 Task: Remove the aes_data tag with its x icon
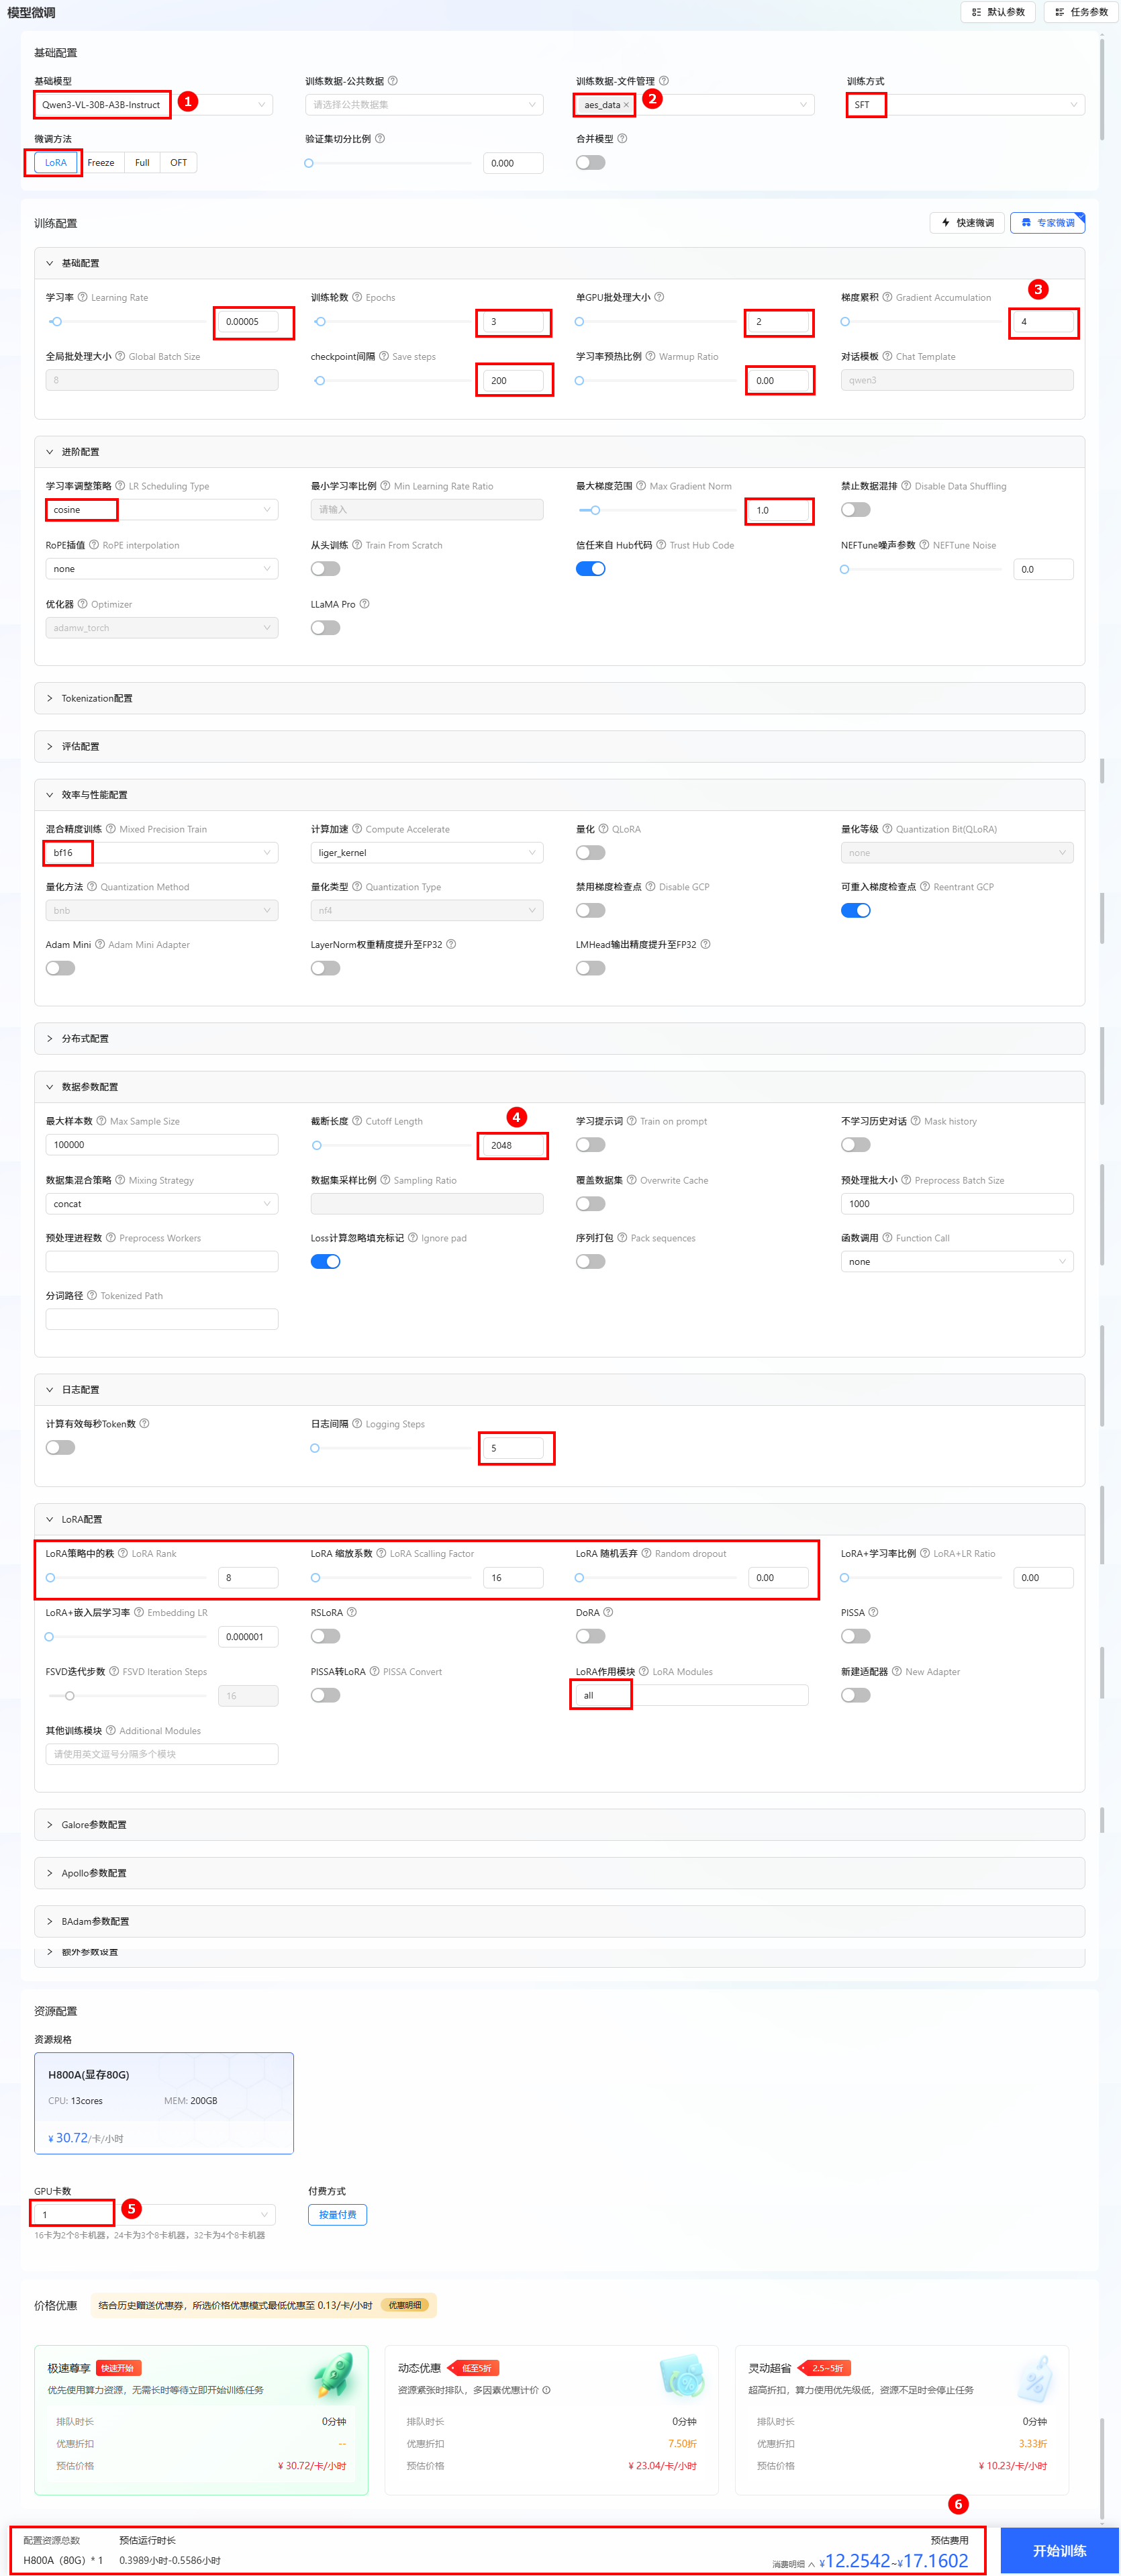point(627,105)
